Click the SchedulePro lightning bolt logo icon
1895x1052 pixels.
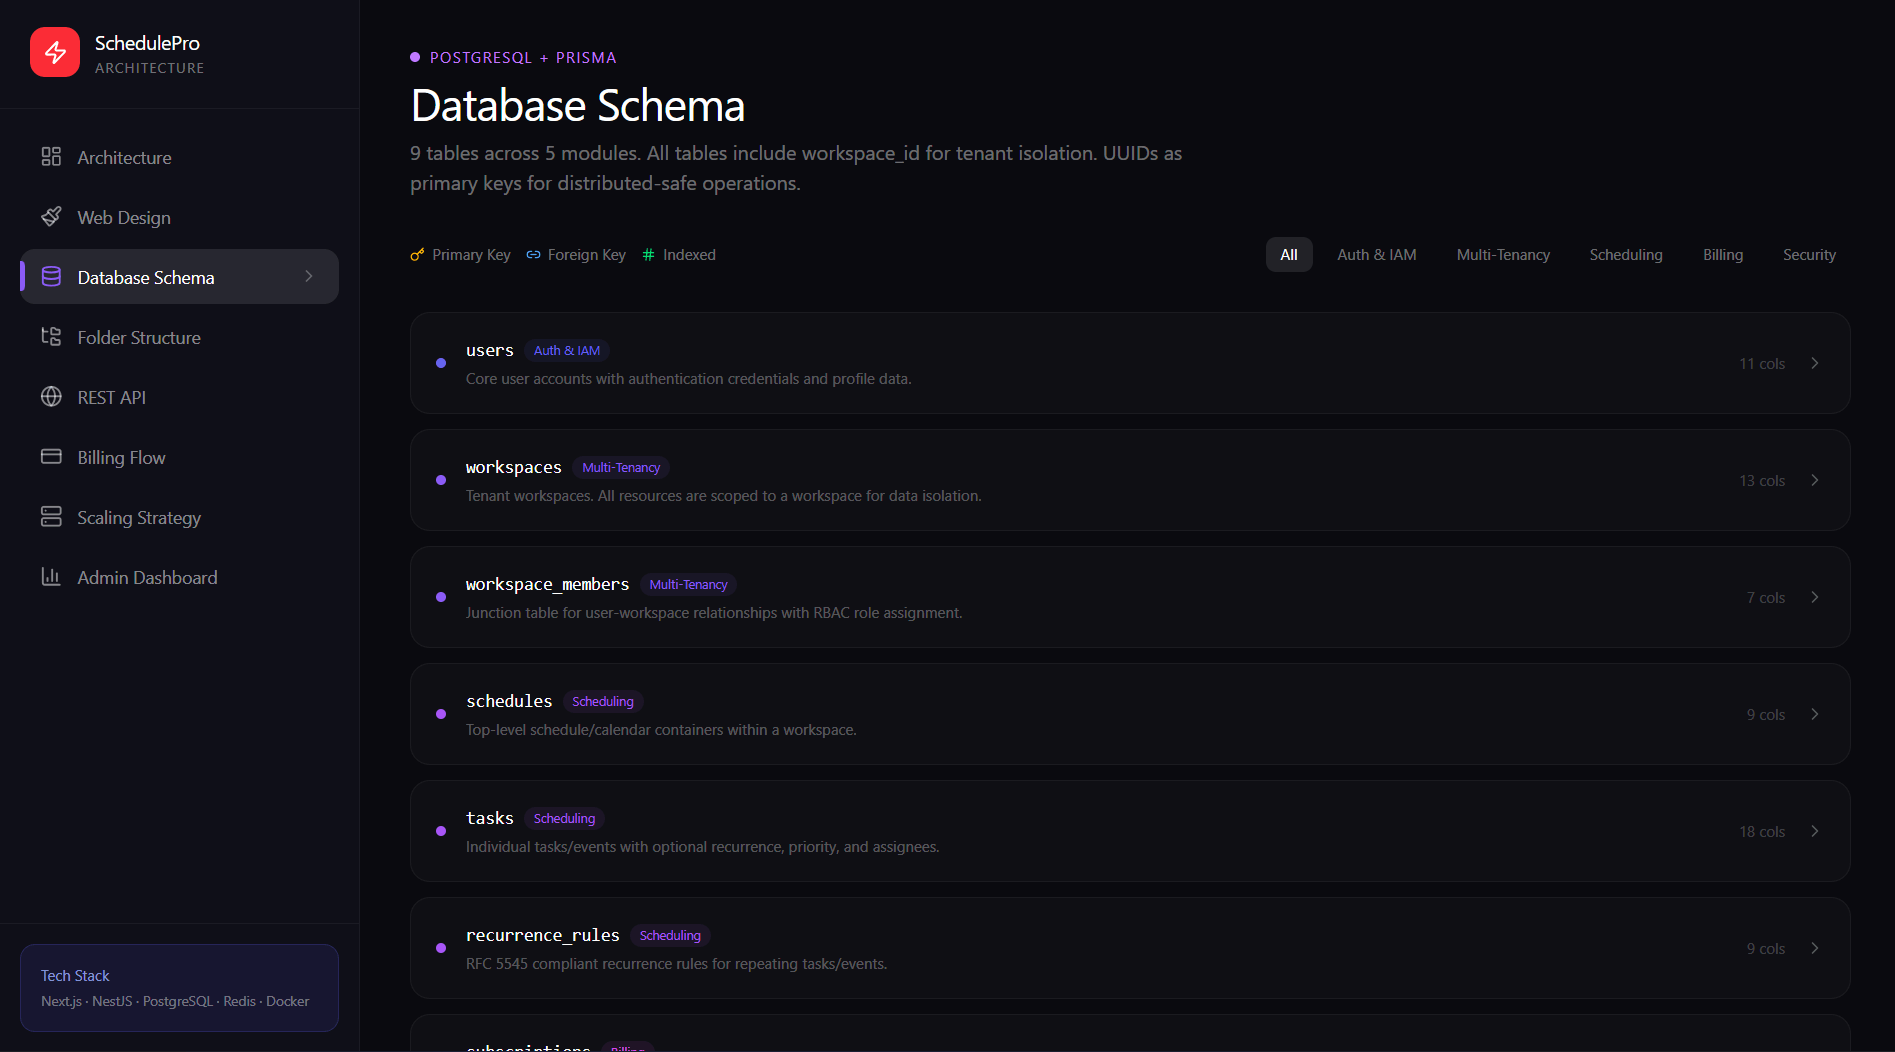pos(55,51)
